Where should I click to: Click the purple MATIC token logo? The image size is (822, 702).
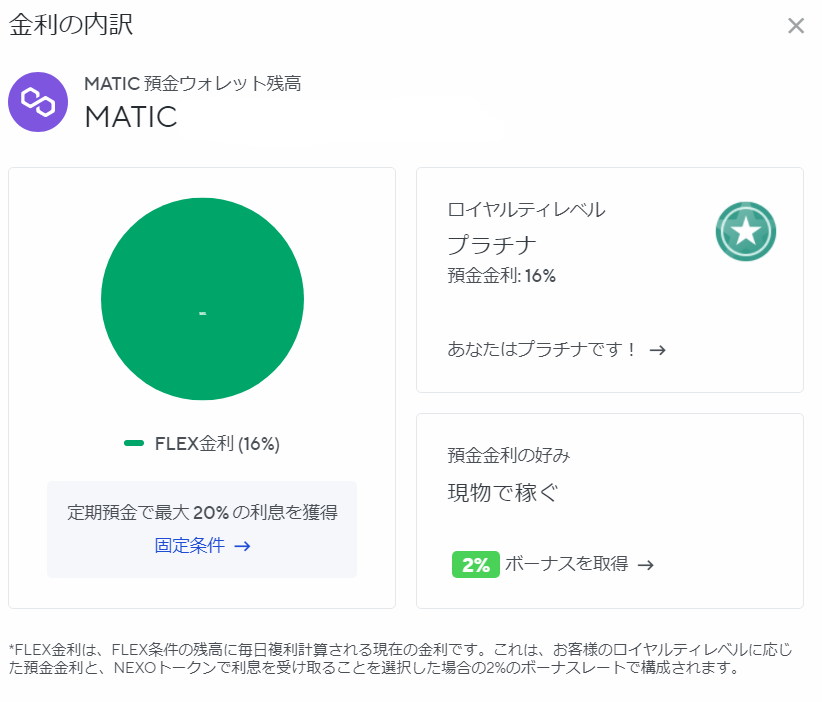[x=38, y=102]
